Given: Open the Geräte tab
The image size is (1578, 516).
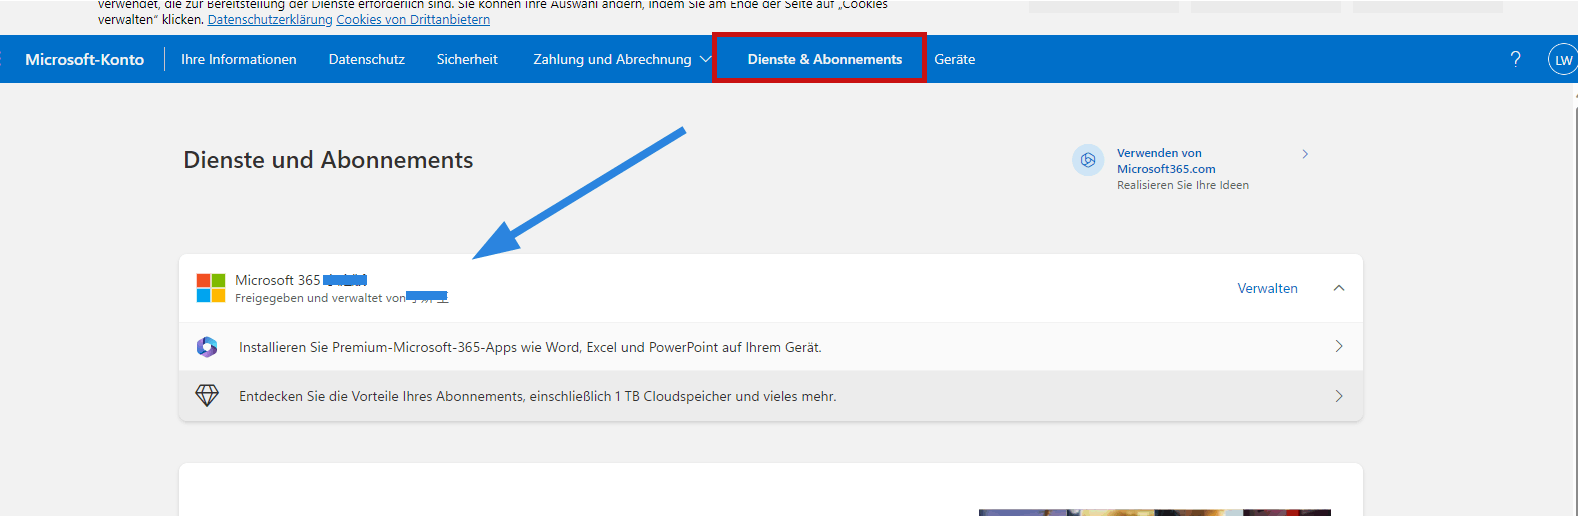Looking at the screenshot, I should tap(954, 59).
